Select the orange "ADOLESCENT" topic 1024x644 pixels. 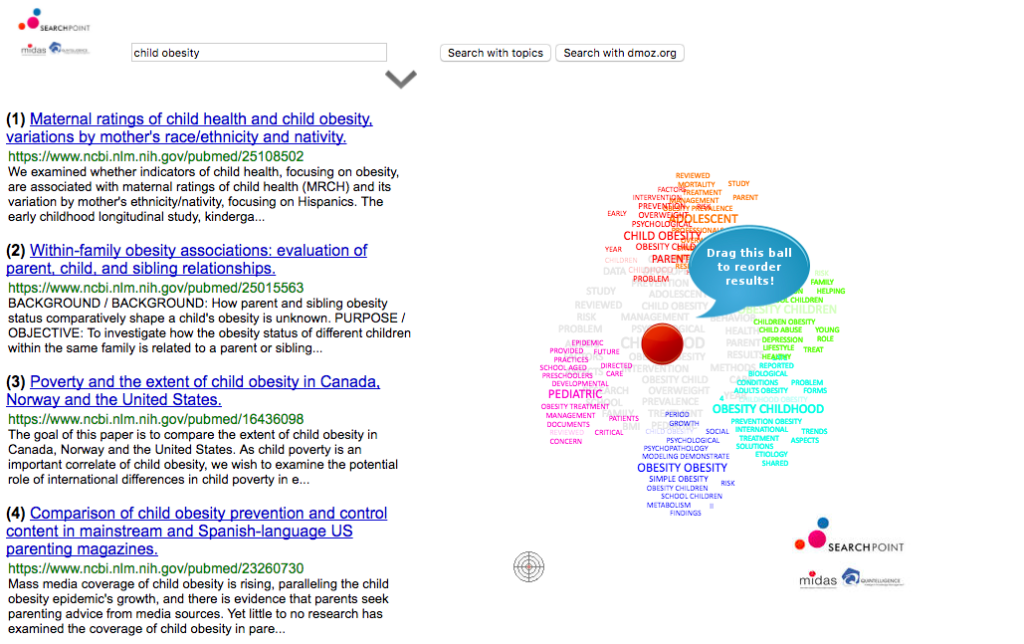(704, 219)
